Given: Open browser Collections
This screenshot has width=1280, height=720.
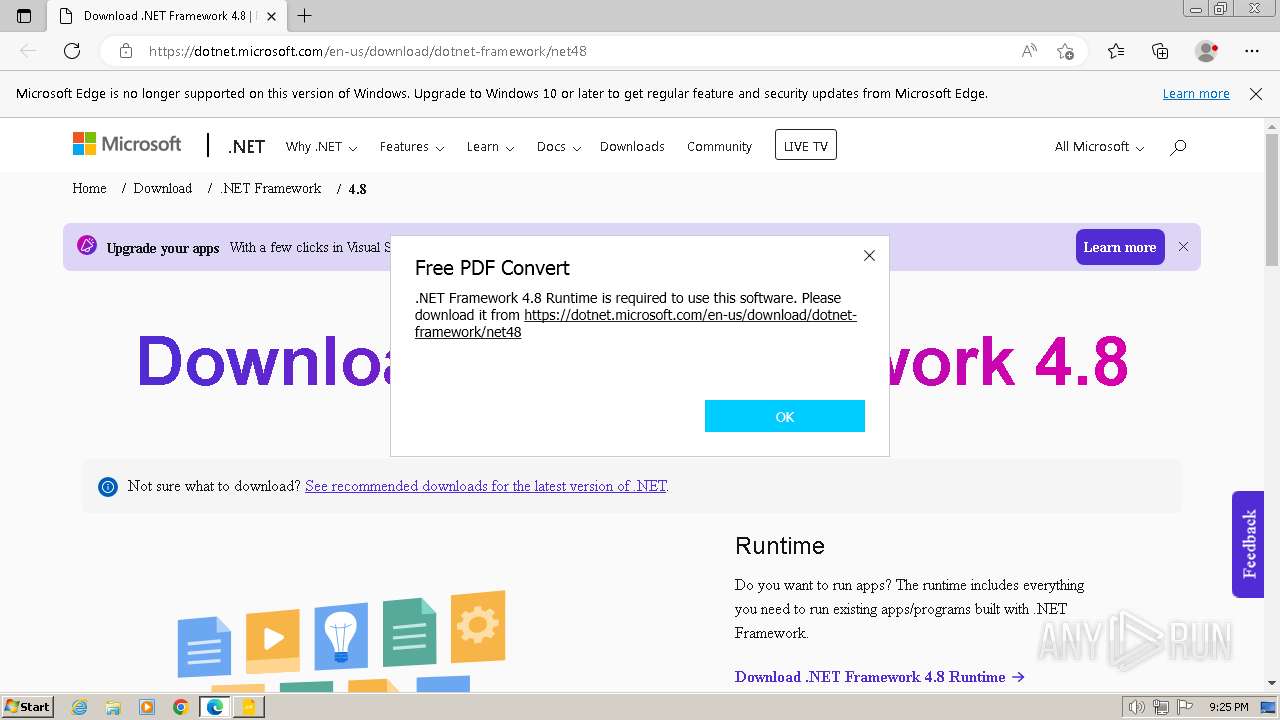Looking at the screenshot, I should coord(1160,51).
